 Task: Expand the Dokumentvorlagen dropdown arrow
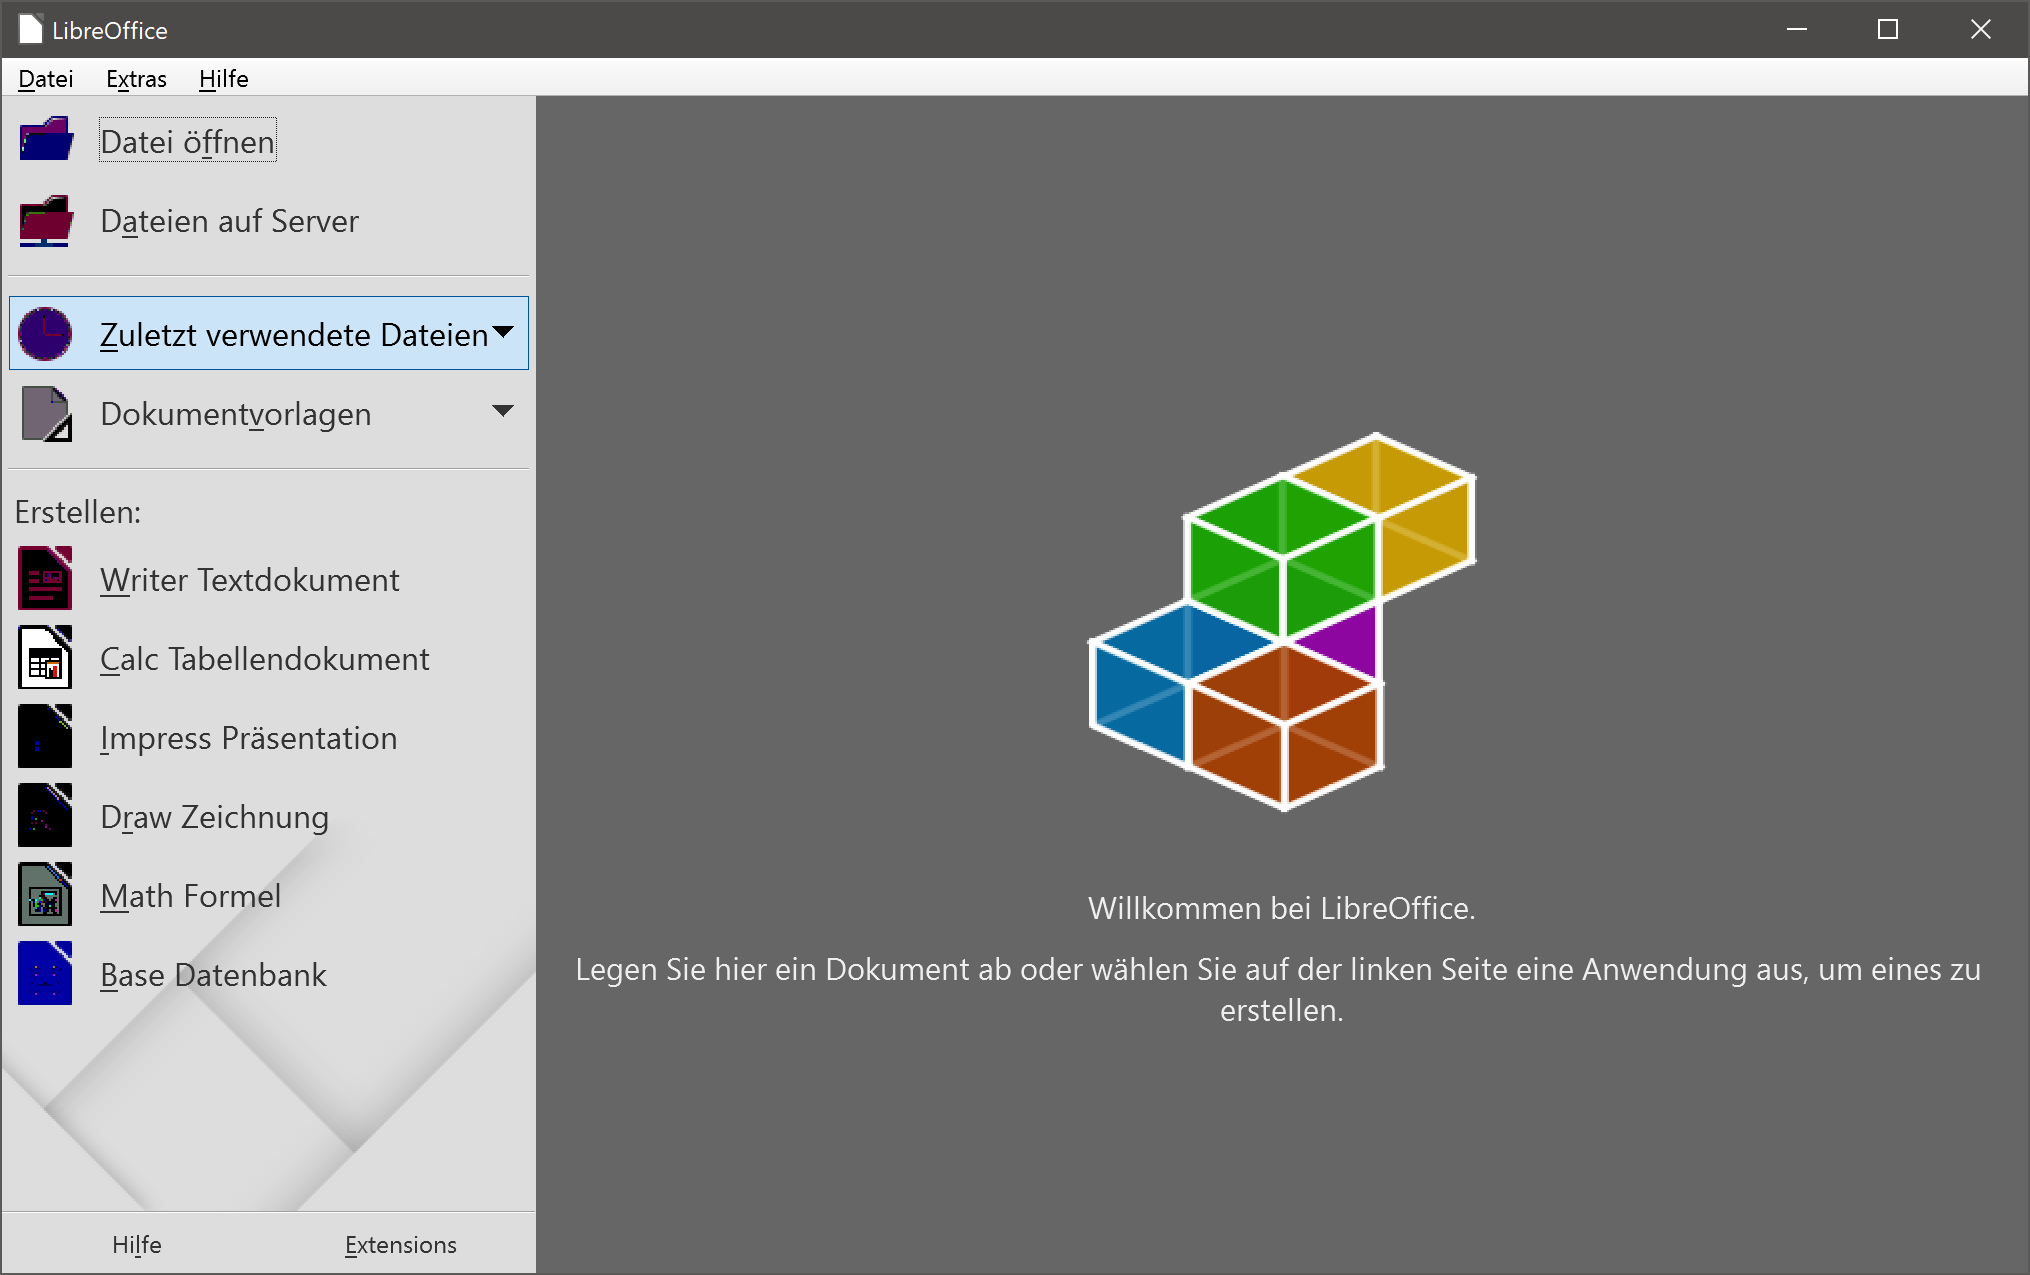(503, 411)
